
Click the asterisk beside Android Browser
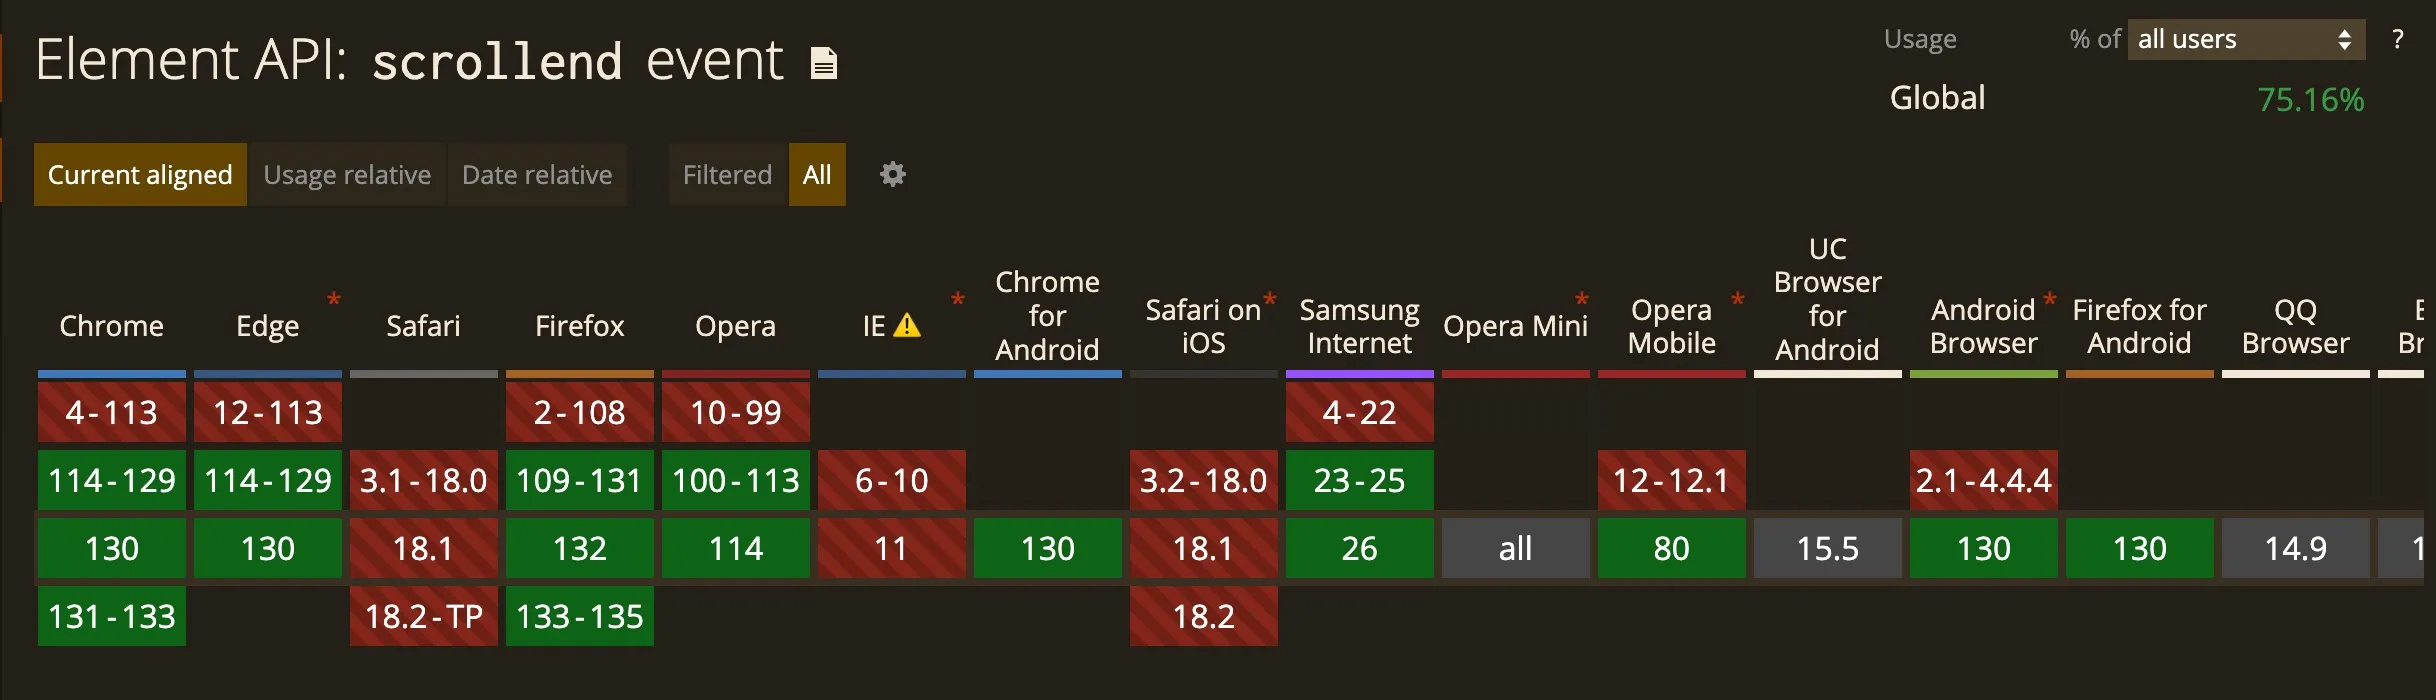[x=2049, y=299]
